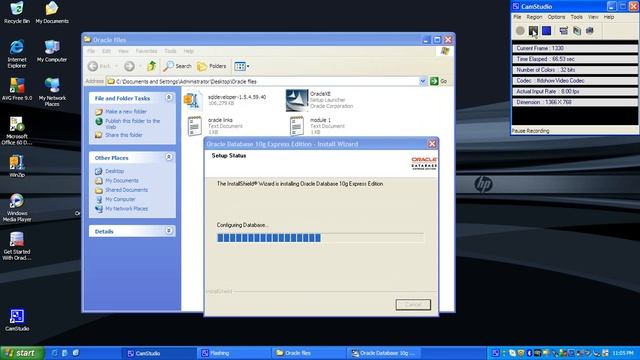Open the CamStudio Tools menu
The image size is (640, 360).
[x=576, y=17]
